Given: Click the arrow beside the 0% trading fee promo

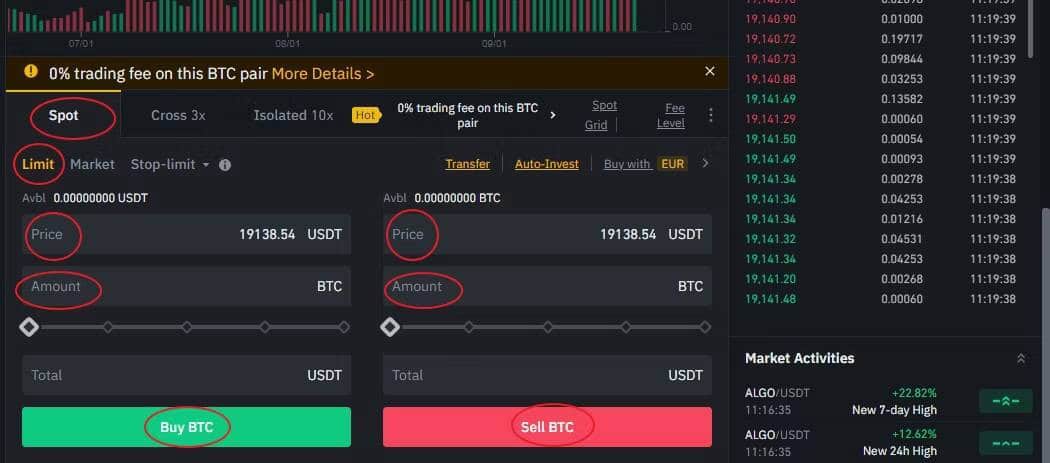Looking at the screenshot, I should 553,115.
